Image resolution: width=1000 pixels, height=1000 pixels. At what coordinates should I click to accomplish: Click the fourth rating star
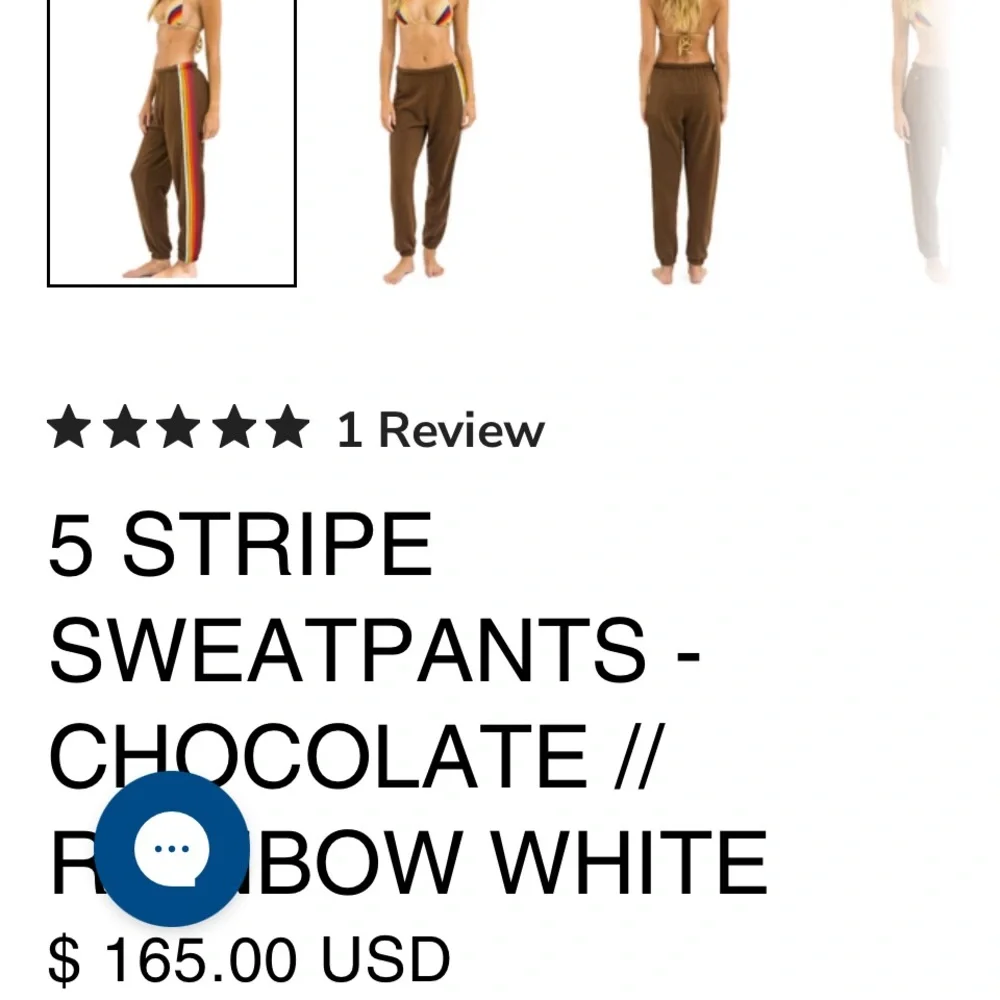coord(234,427)
